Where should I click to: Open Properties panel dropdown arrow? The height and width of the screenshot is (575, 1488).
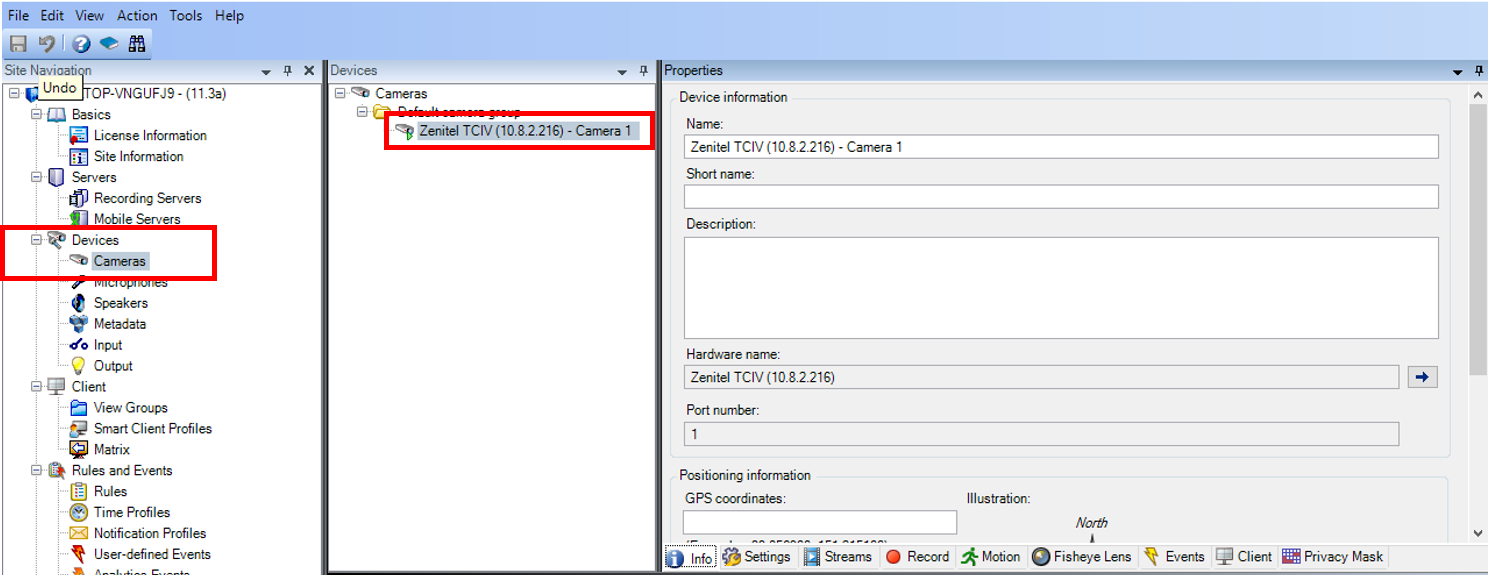tap(1458, 72)
